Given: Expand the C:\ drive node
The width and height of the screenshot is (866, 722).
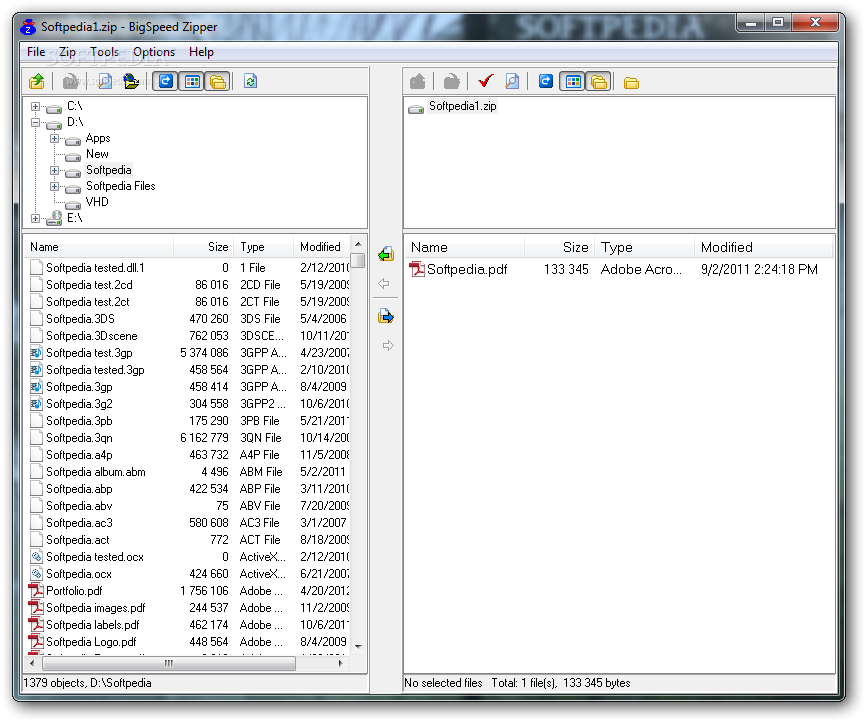Looking at the screenshot, I should tap(35, 106).
